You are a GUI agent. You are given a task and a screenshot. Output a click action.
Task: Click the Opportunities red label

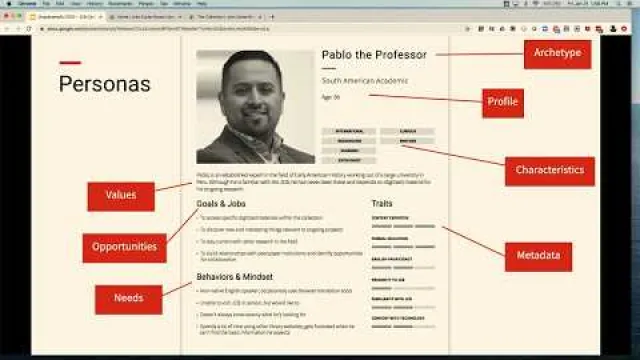(x=124, y=248)
